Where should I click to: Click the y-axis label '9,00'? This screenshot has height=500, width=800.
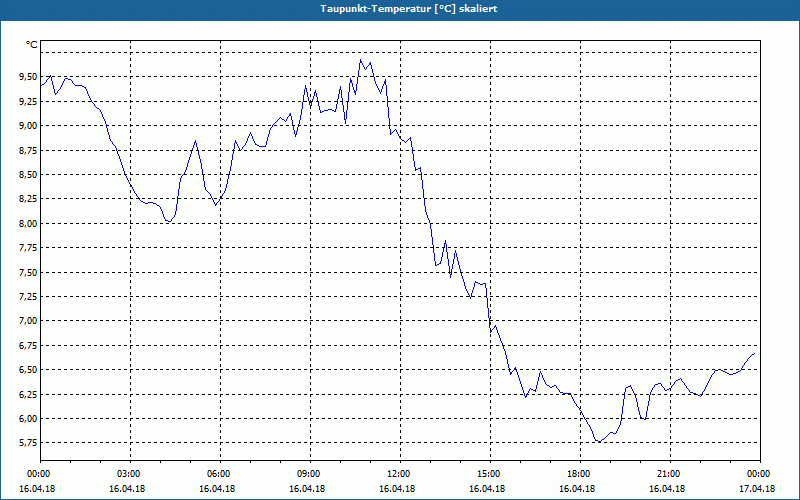[28, 126]
